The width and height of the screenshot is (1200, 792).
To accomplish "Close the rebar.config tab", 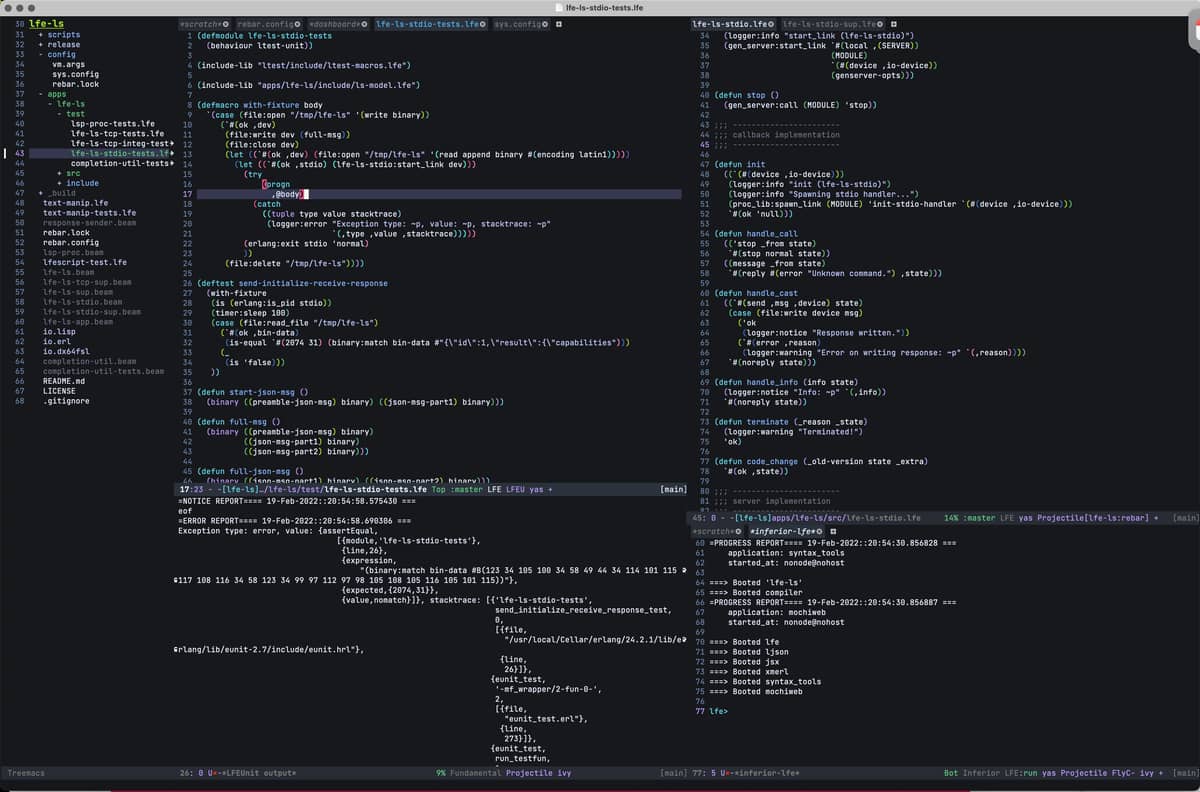I will (297, 23).
